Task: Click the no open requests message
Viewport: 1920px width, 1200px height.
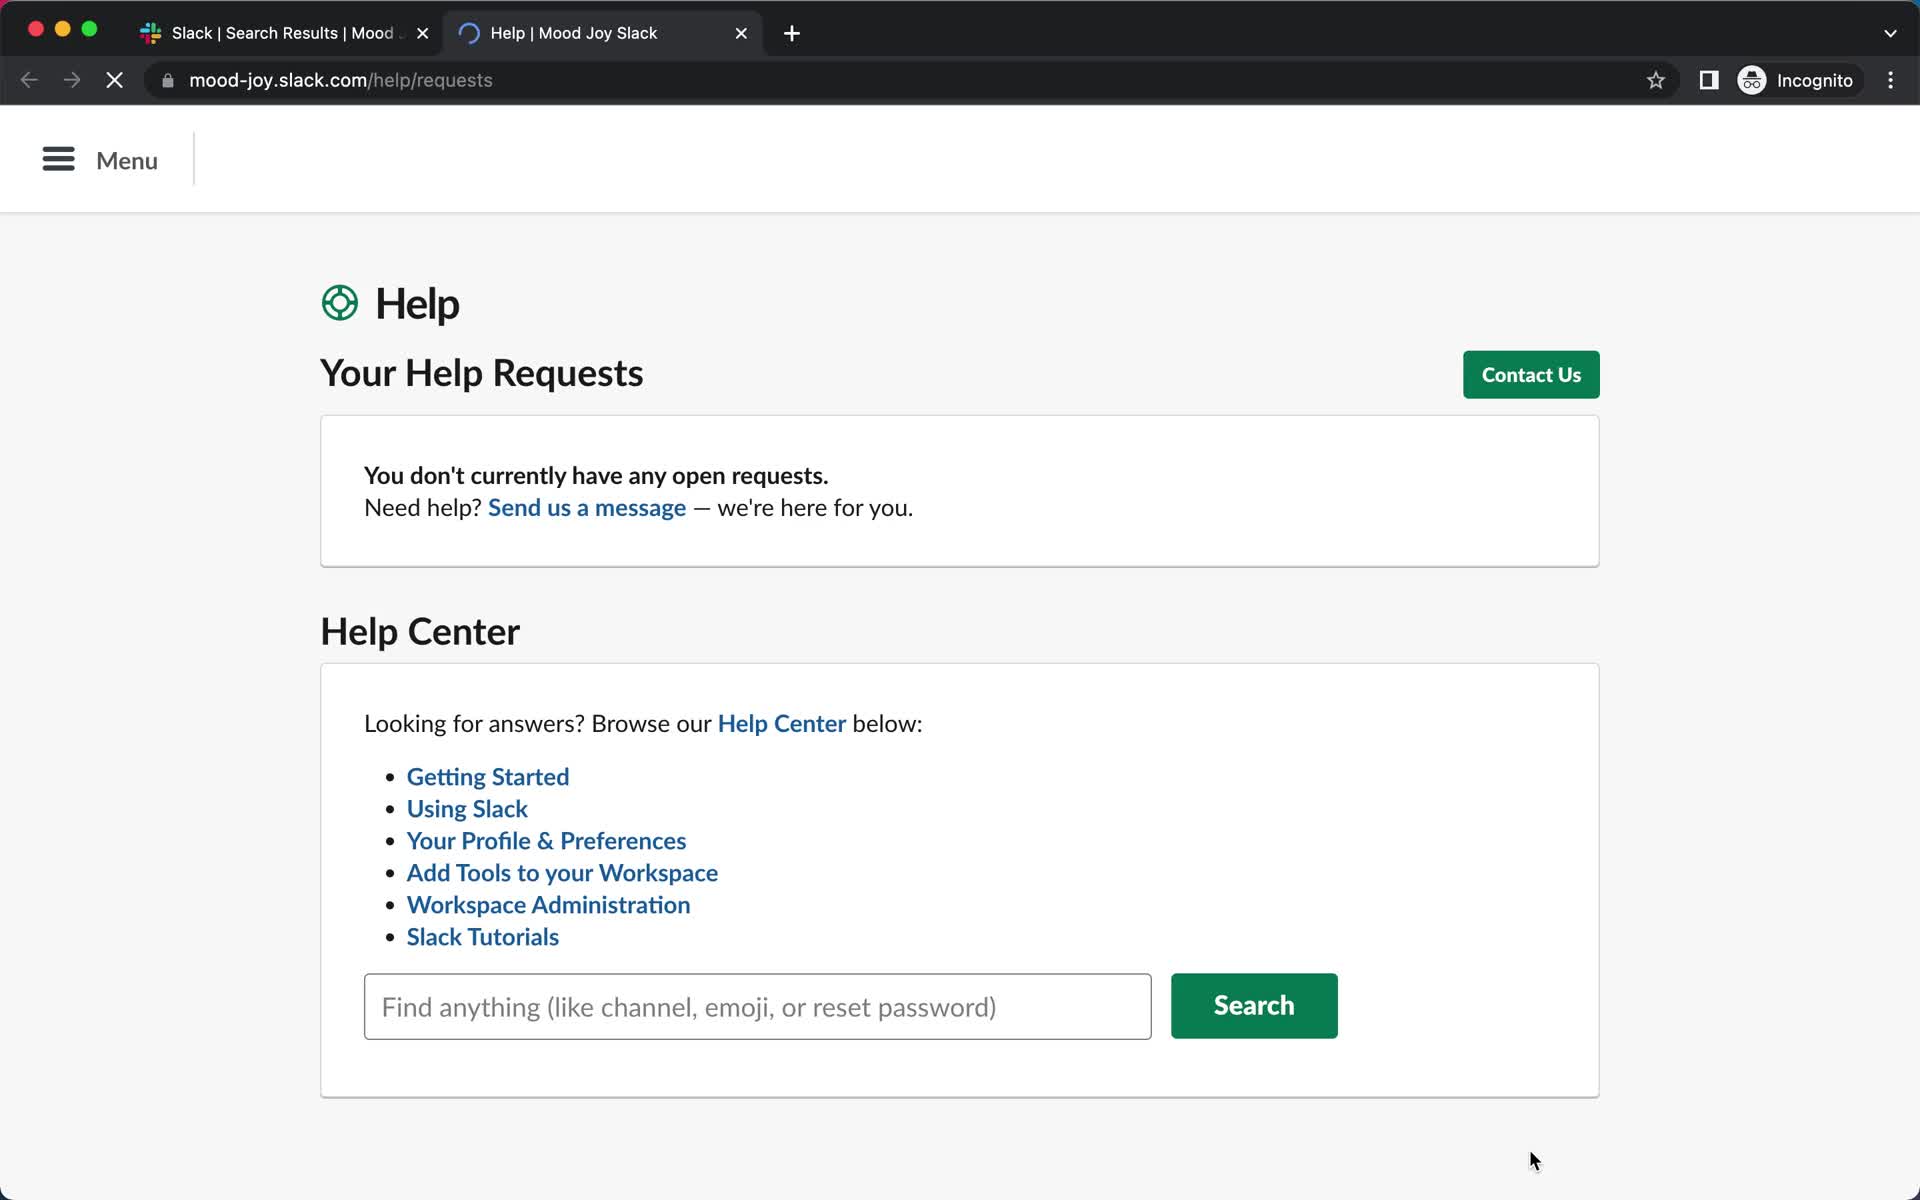Action: click(596, 476)
